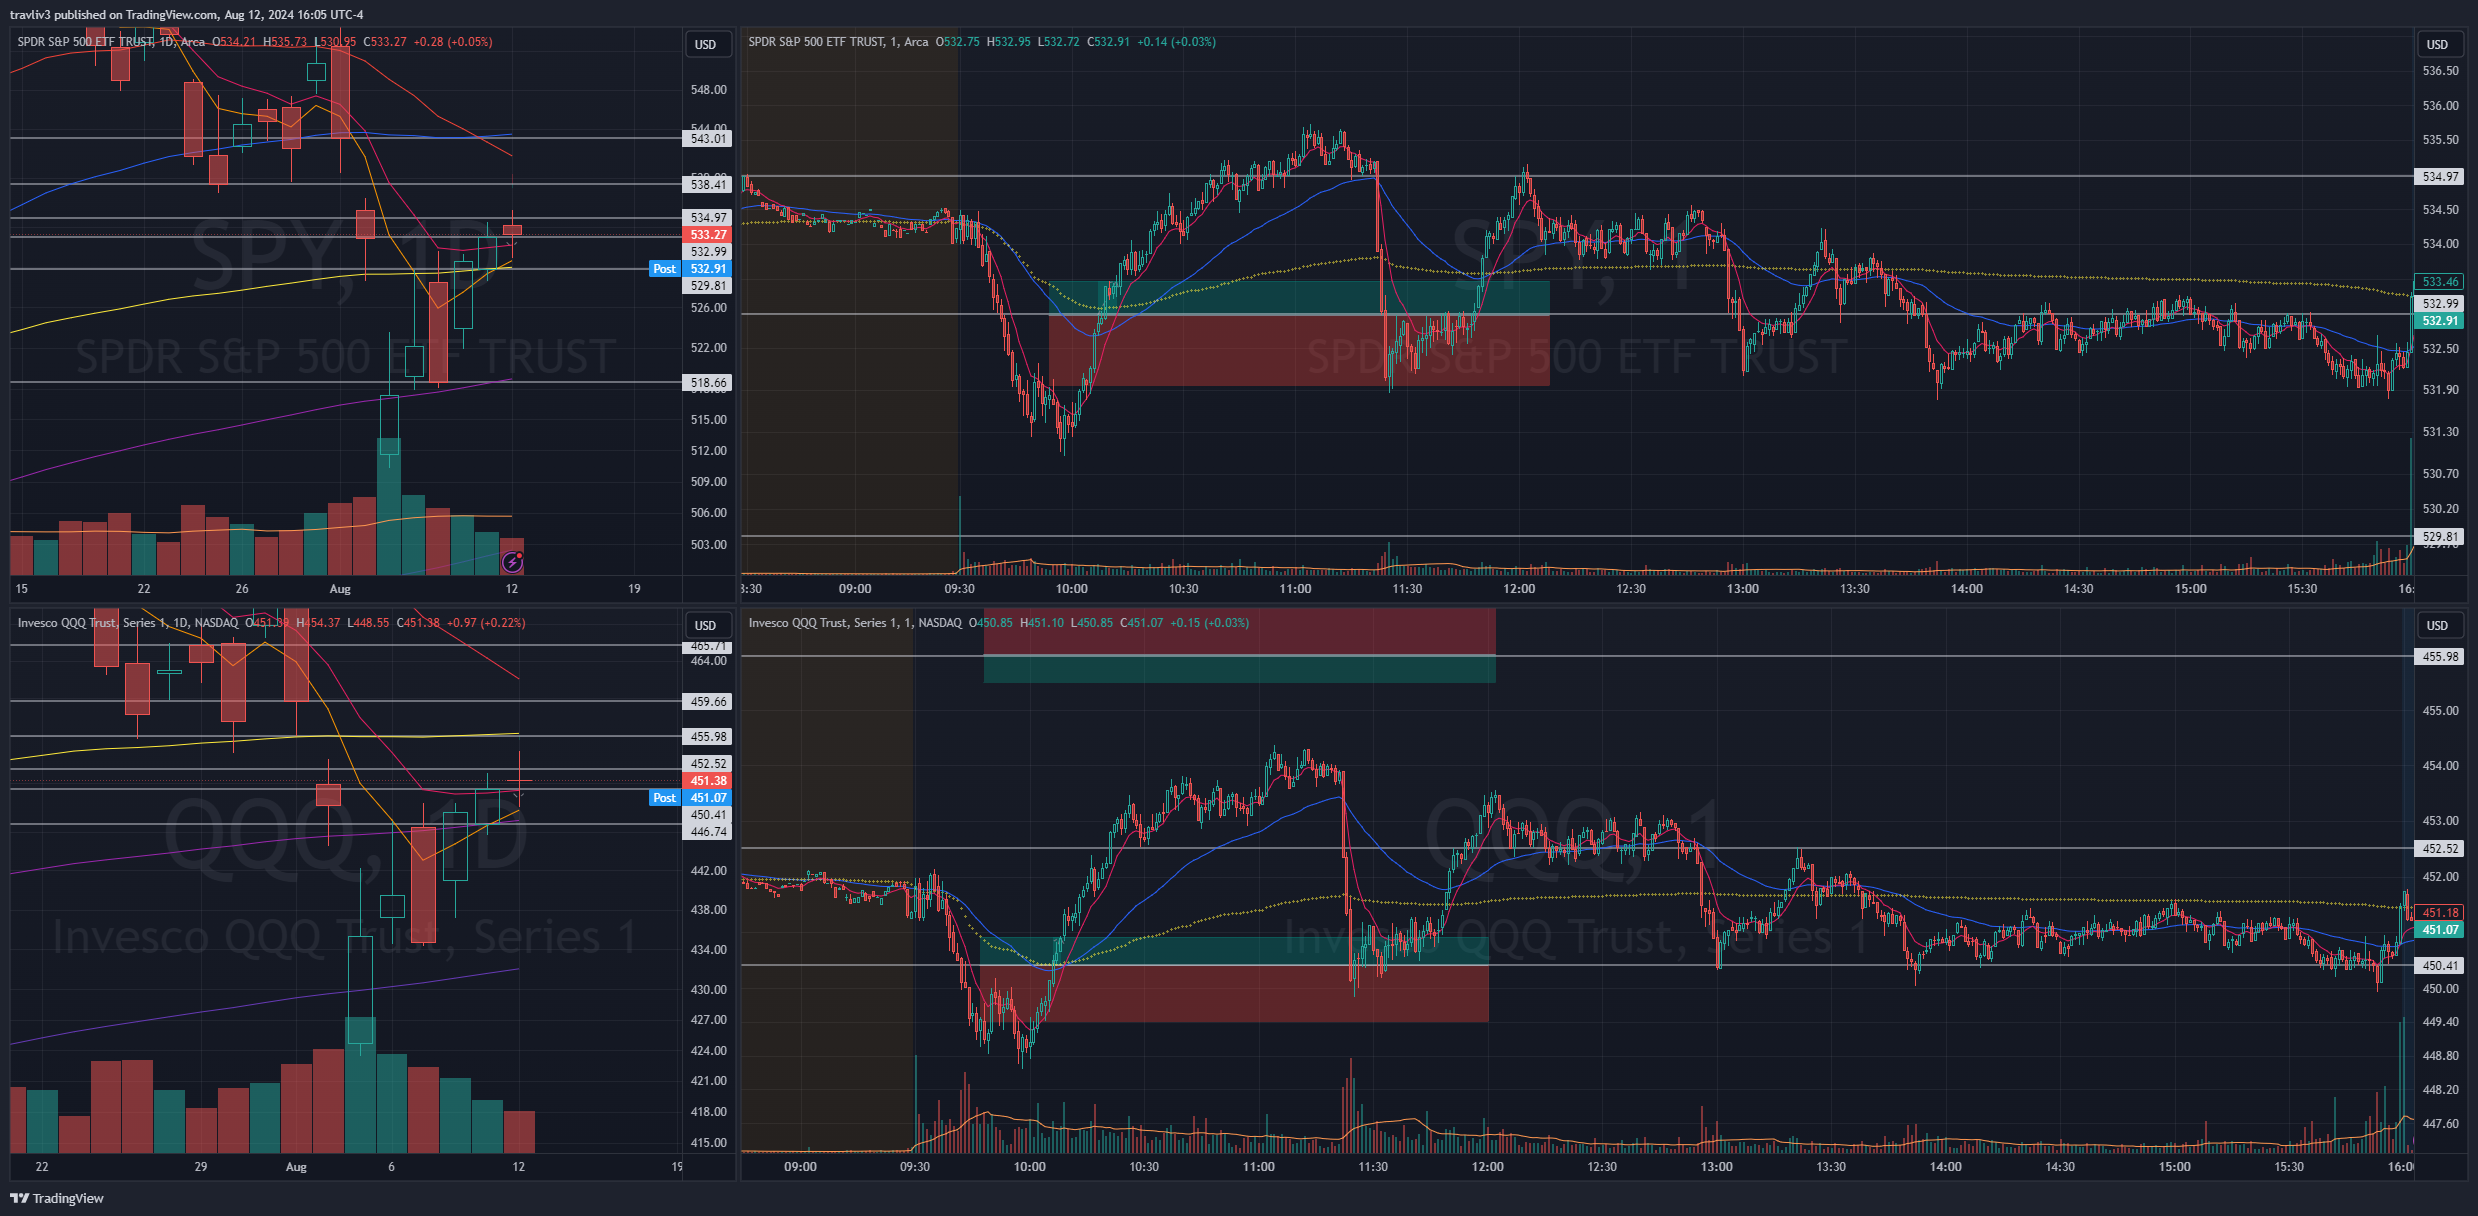Click the blue Post label on QQQ daily
Viewport: 2478px width, 1216px height.
point(664,797)
